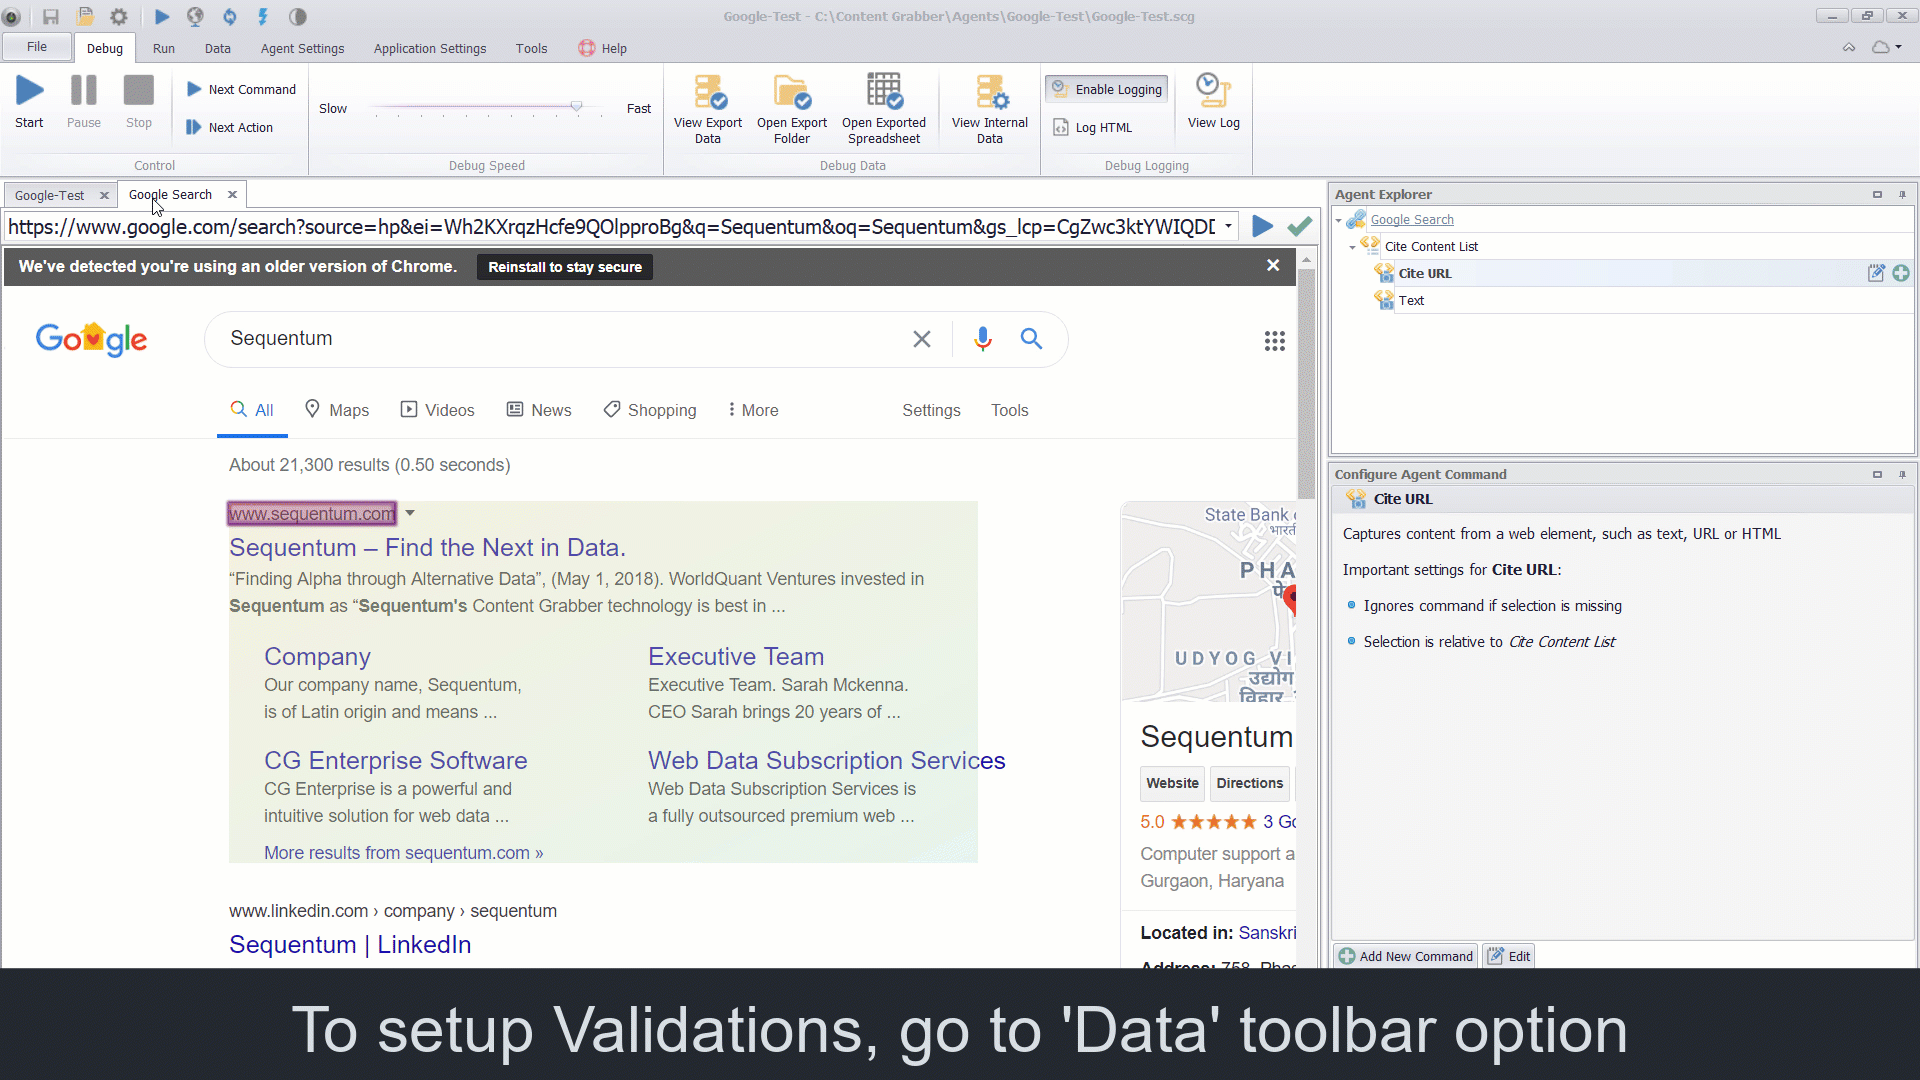Click green plus icon on Cite URL row
This screenshot has height=1080, width=1920.
coord(1901,273)
